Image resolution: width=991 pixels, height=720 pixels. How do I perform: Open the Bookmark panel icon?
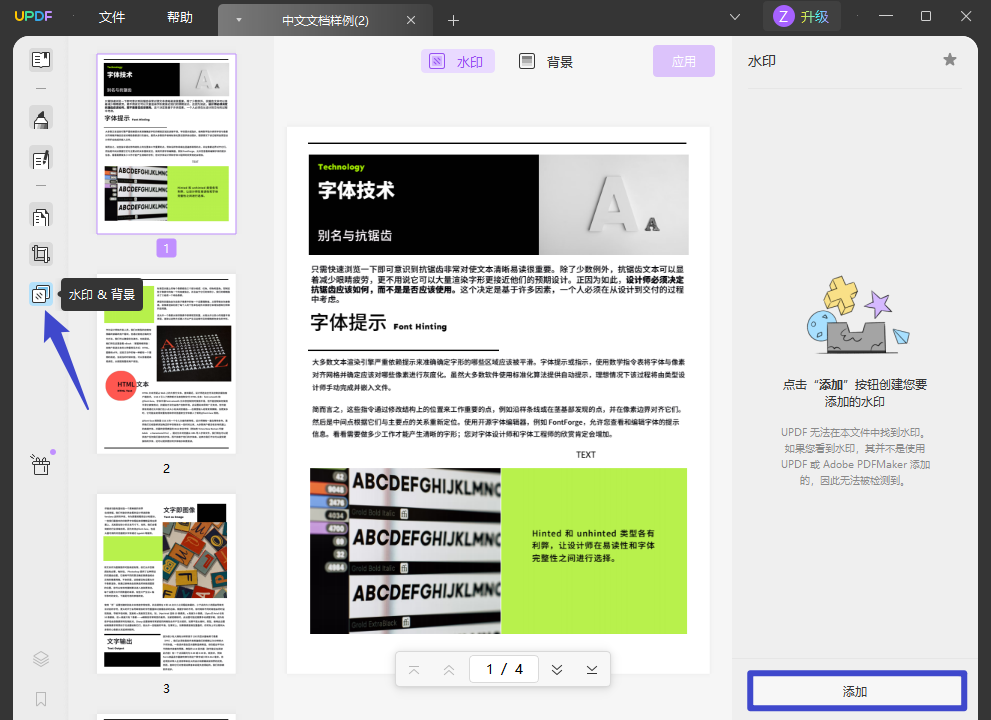(41, 699)
